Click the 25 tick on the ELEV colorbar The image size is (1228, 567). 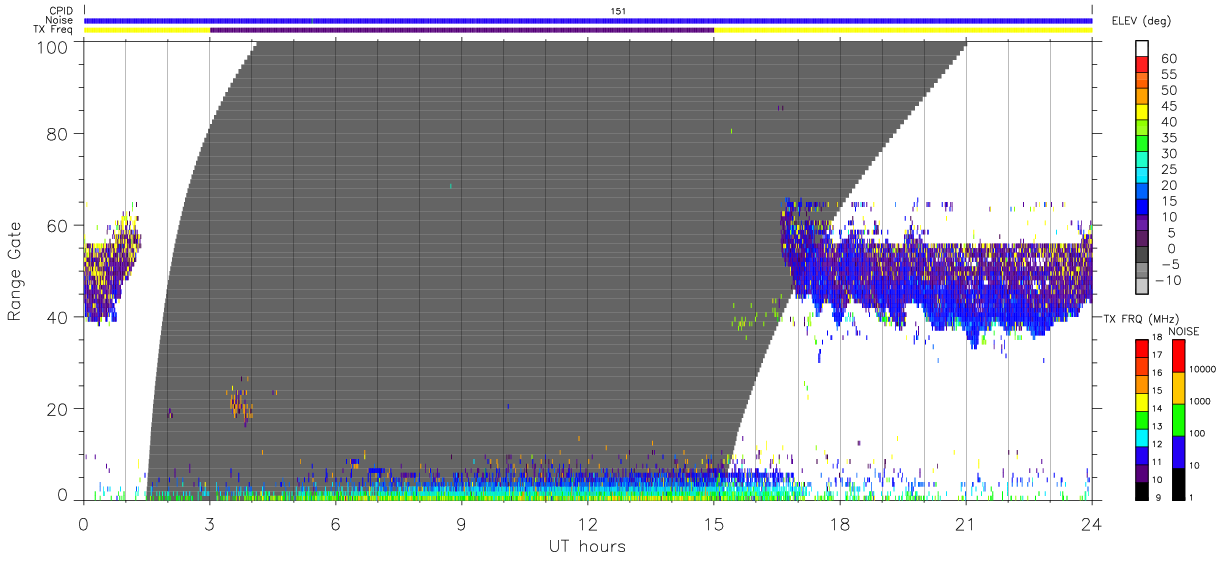pos(1167,170)
